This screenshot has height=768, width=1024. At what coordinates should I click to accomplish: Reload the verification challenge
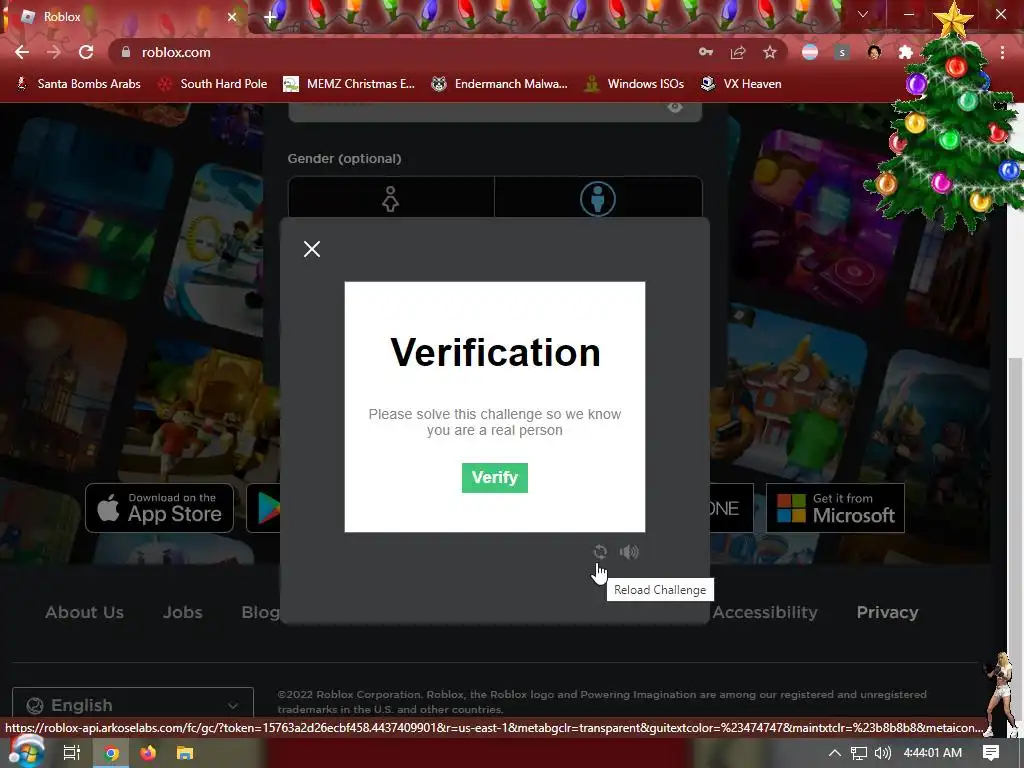[x=600, y=552]
